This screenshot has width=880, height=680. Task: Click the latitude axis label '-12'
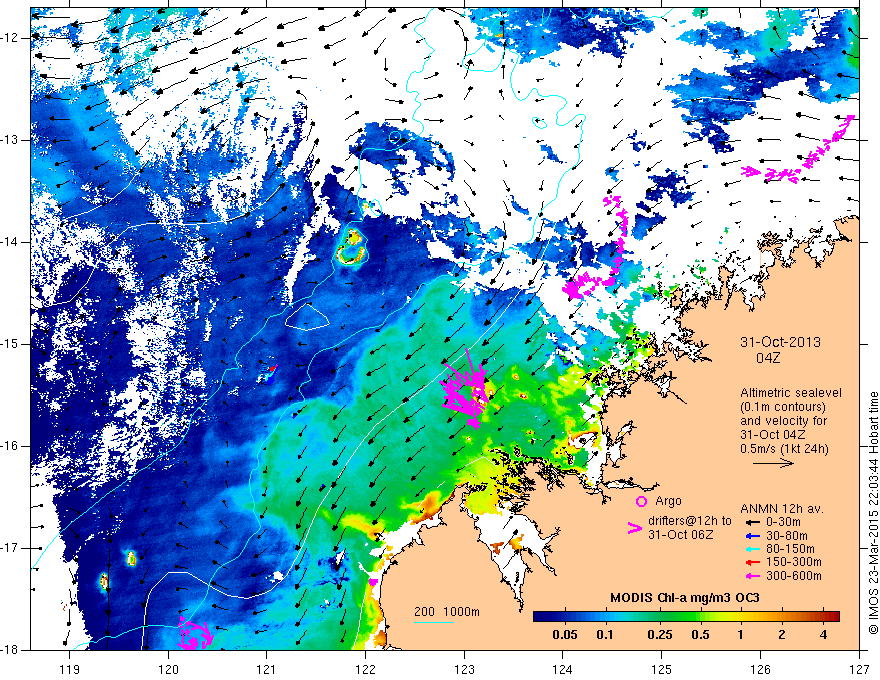pyautogui.click(x=10, y=38)
